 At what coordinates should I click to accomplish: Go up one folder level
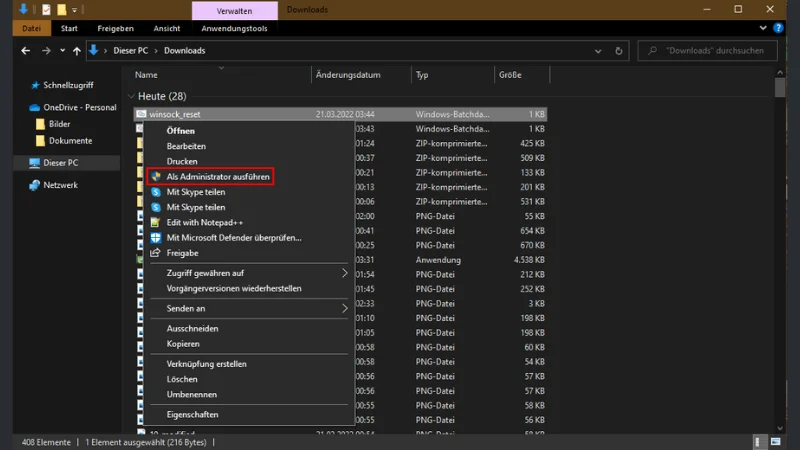point(77,51)
